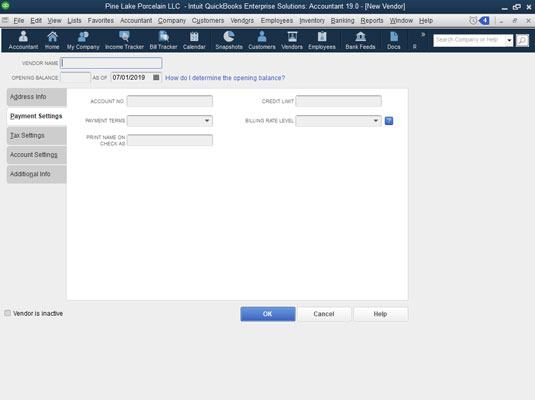The width and height of the screenshot is (535, 400).
Task: Toggle Vendor is inactive checkbox
Action: (8, 313)
